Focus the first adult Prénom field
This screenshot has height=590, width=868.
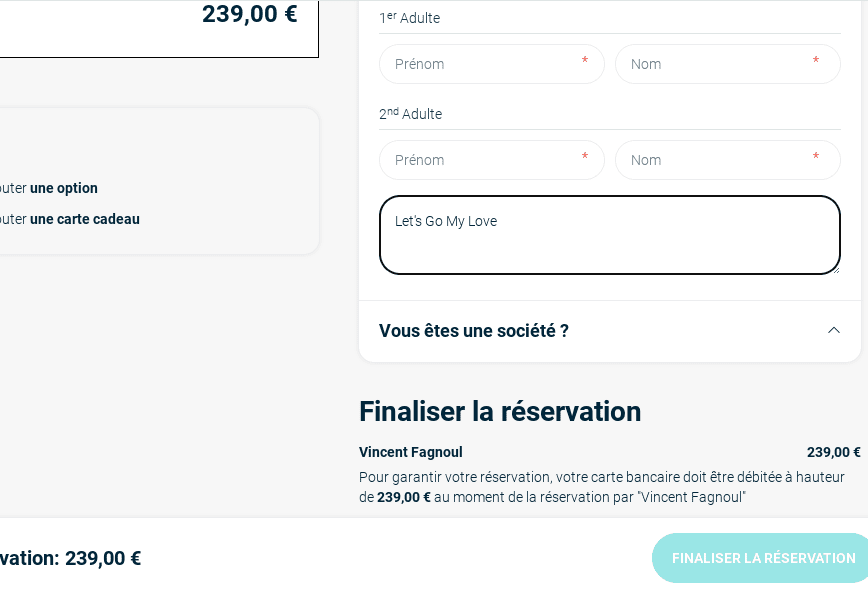(492, 64)
